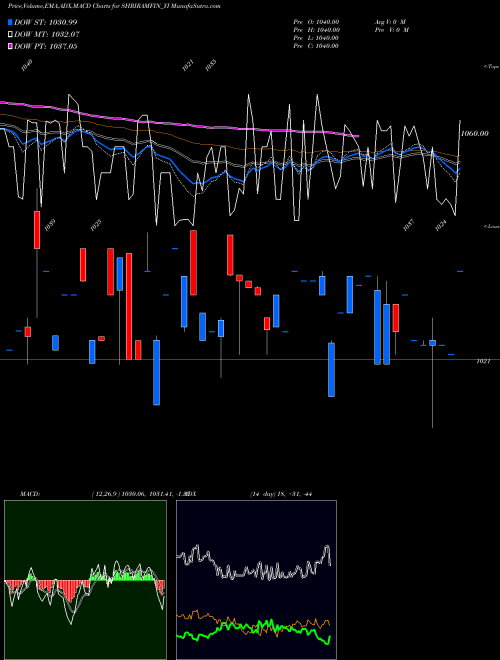Click the 'Pre H: 1040.00' value
The width and height of the screenshot is (500, 660).
point(316,30)
